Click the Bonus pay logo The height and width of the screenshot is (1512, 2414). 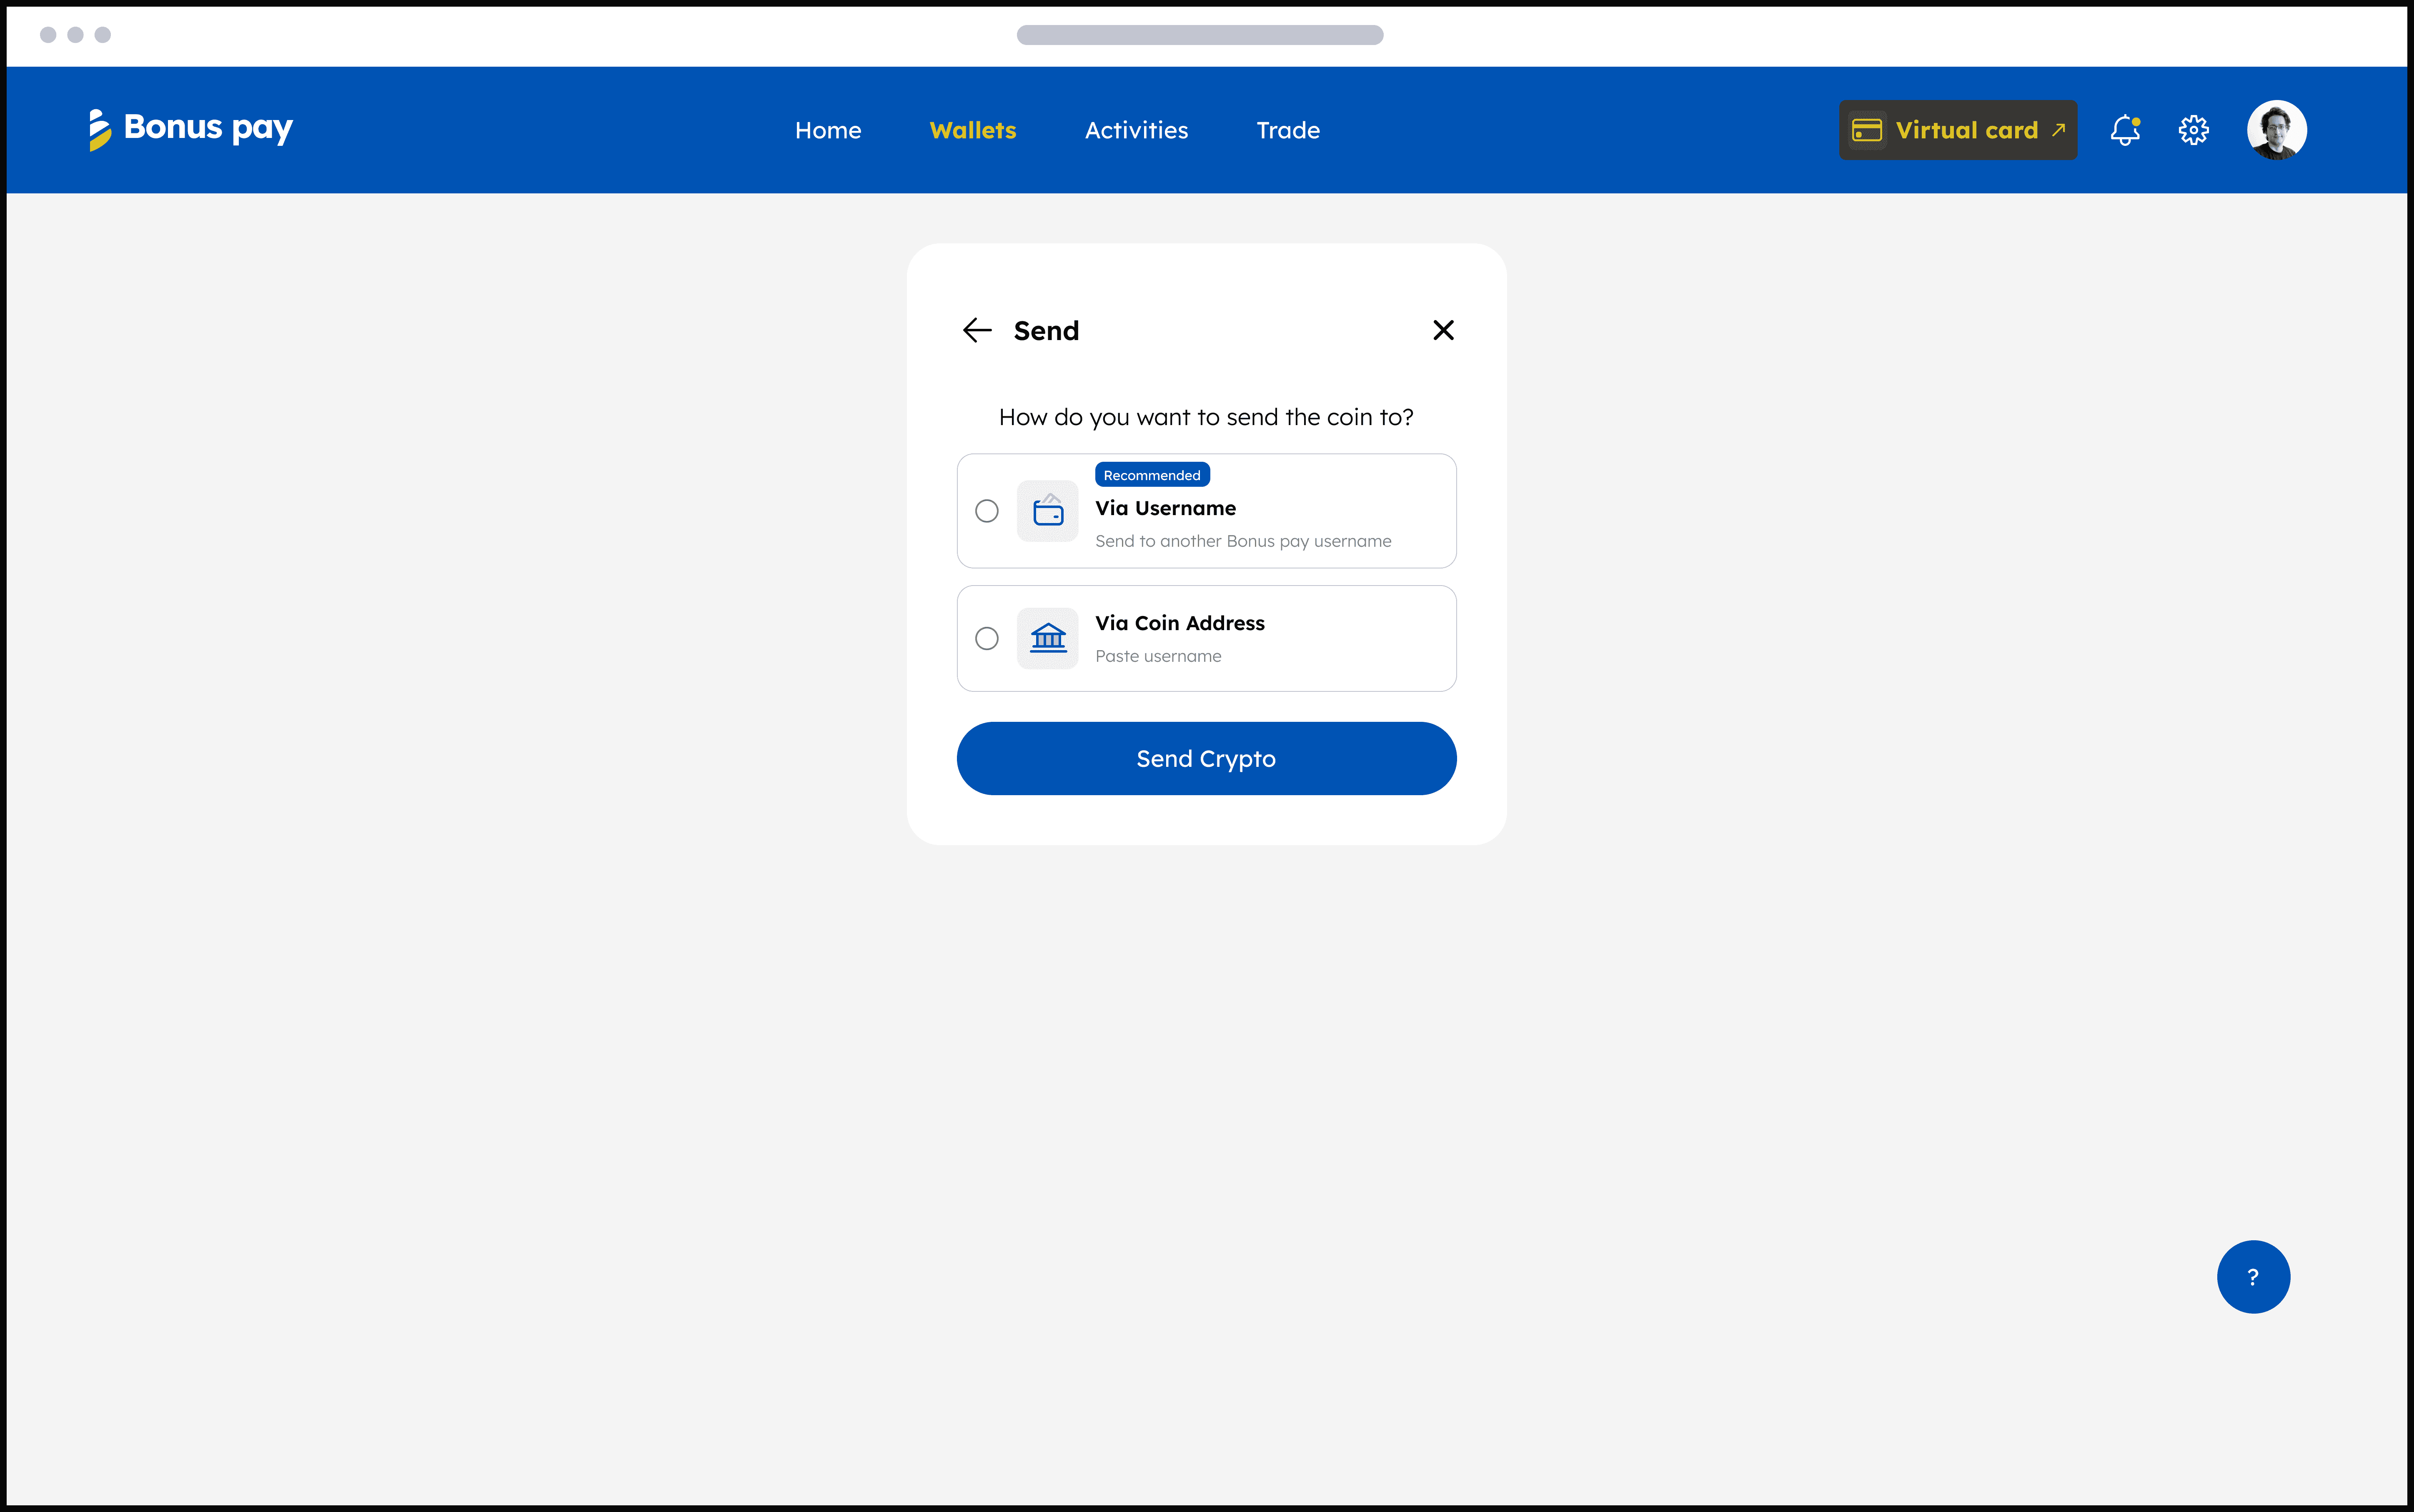coord(191,129)
